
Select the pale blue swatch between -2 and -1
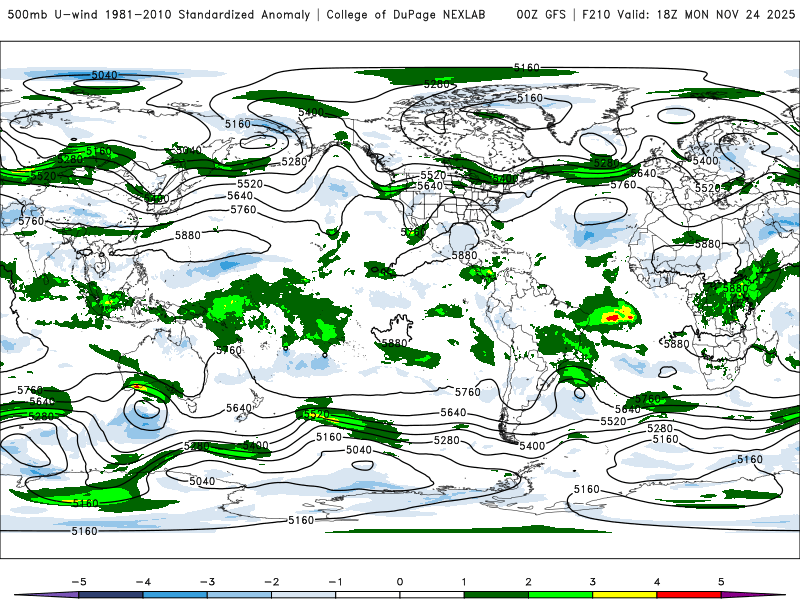(x=304, y=595)
